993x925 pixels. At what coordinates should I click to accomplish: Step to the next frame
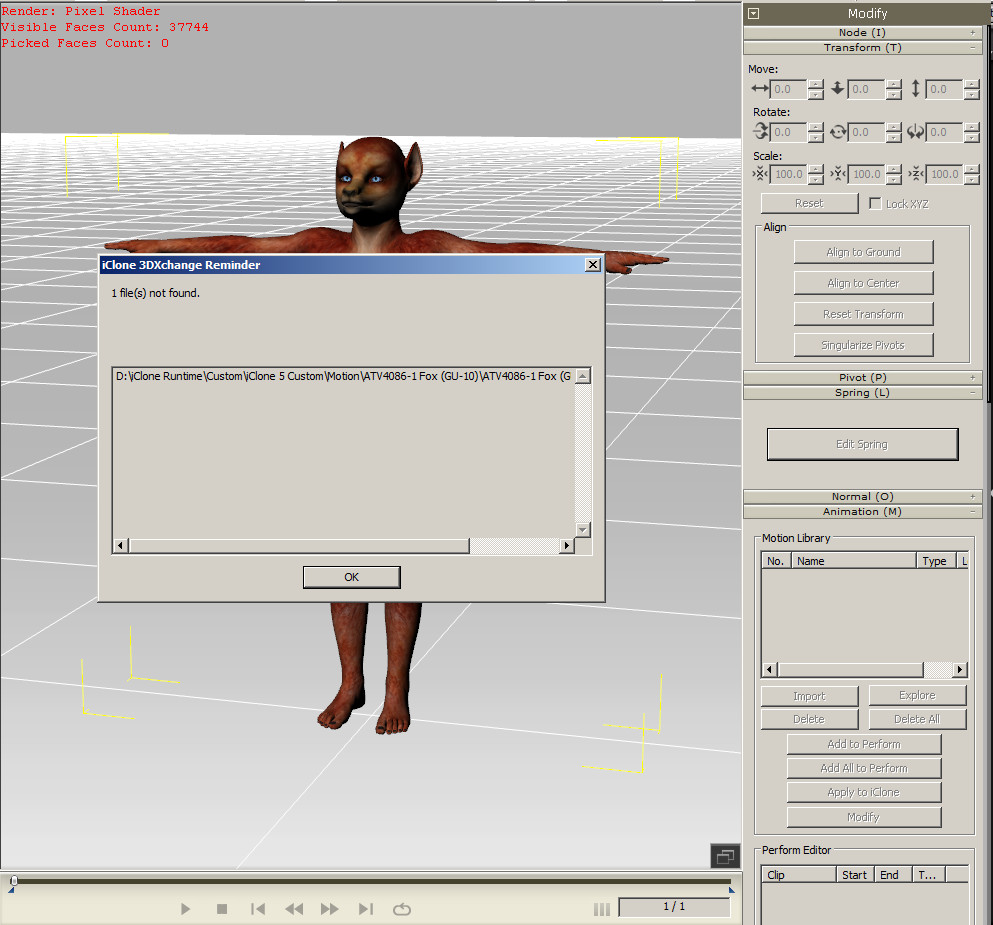pos(329,909)
